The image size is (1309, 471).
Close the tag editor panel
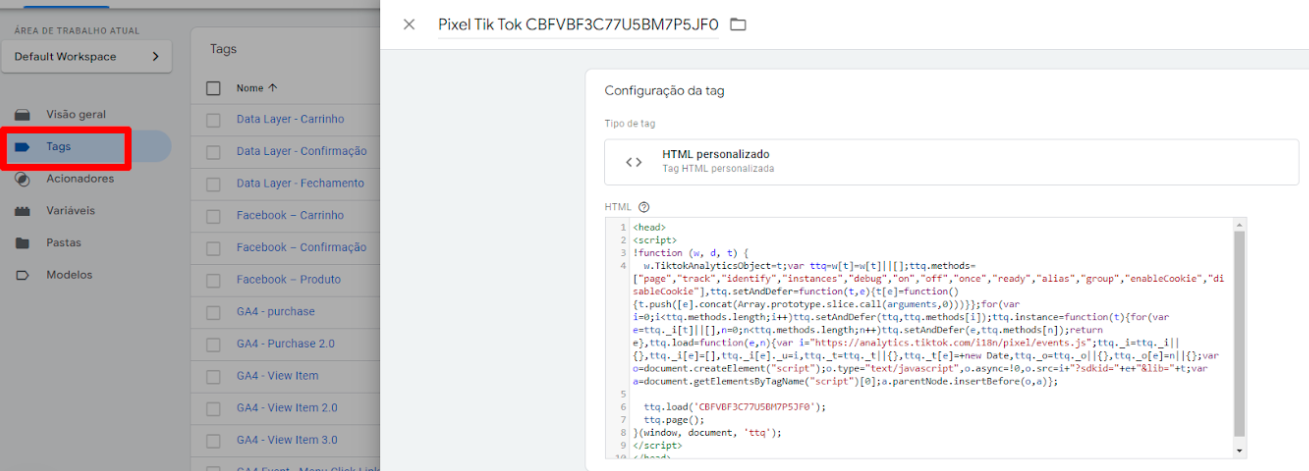409,24
